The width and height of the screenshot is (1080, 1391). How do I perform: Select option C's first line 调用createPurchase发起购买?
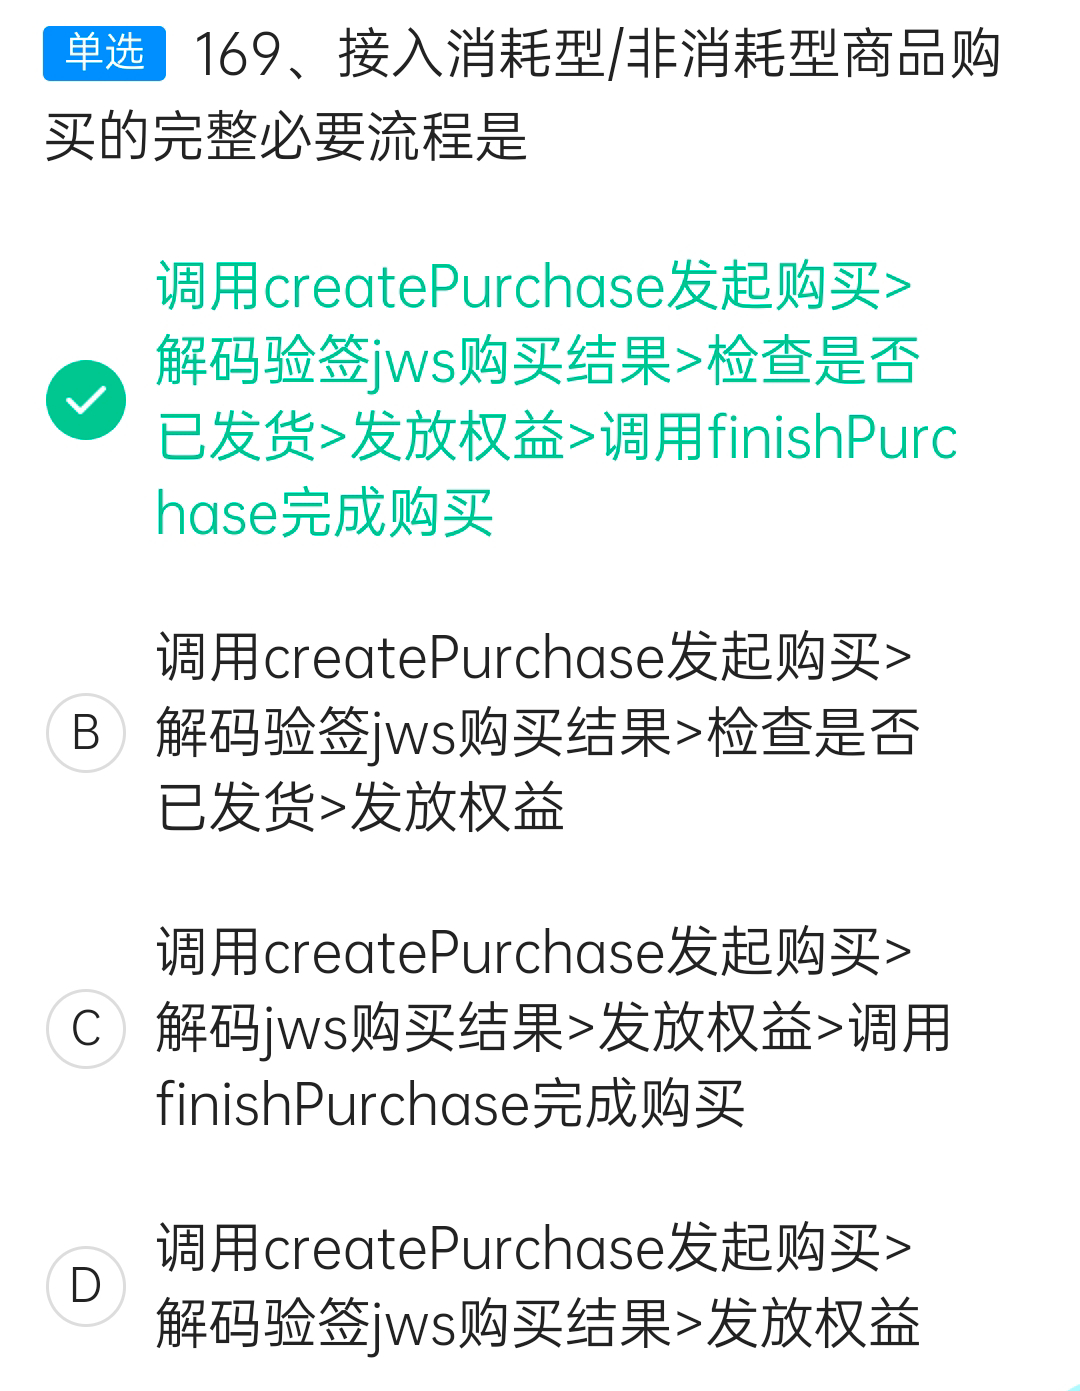click(534, 952)
